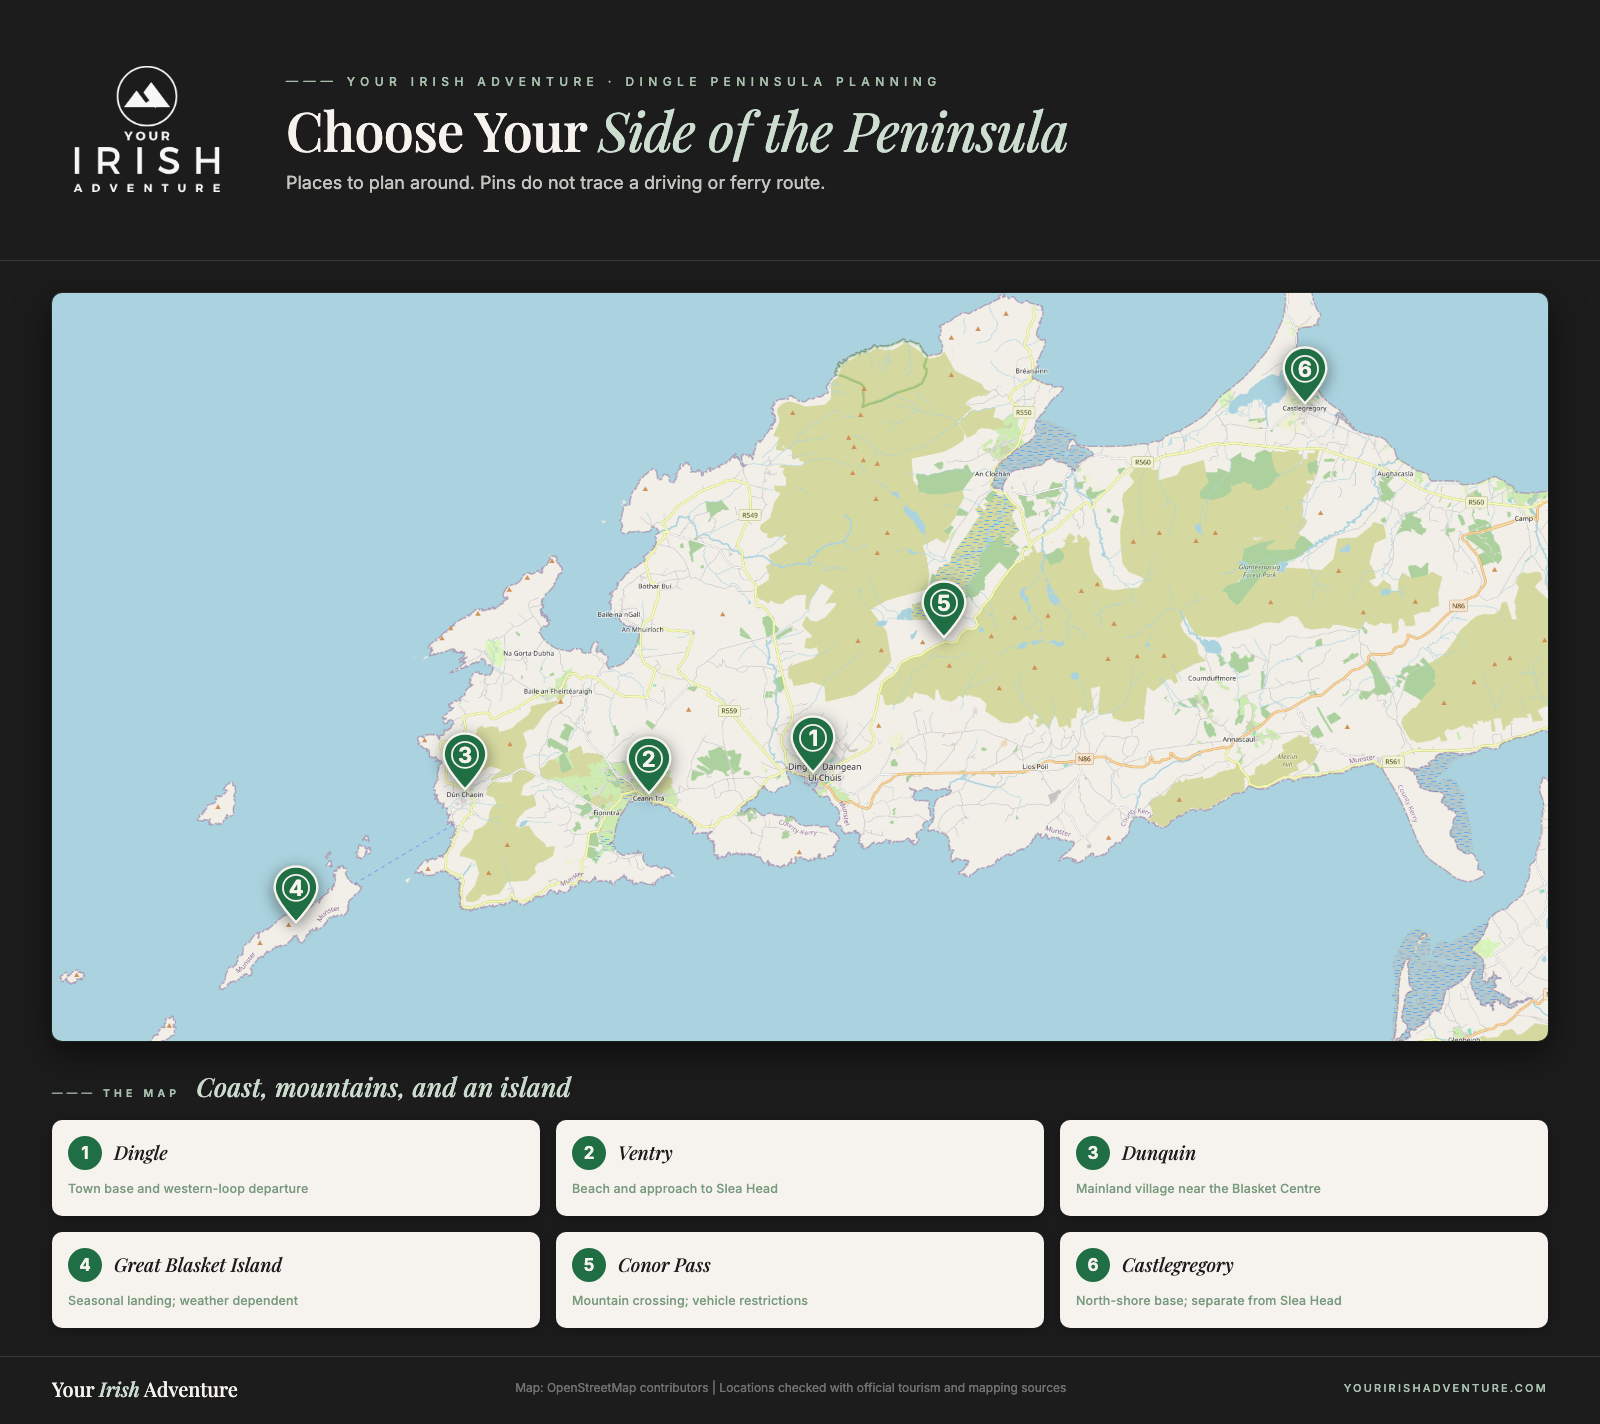Viewport: 1600px width, 1424px height.
Task: Select the Great Blasket Island card title
Action: 198,1265
